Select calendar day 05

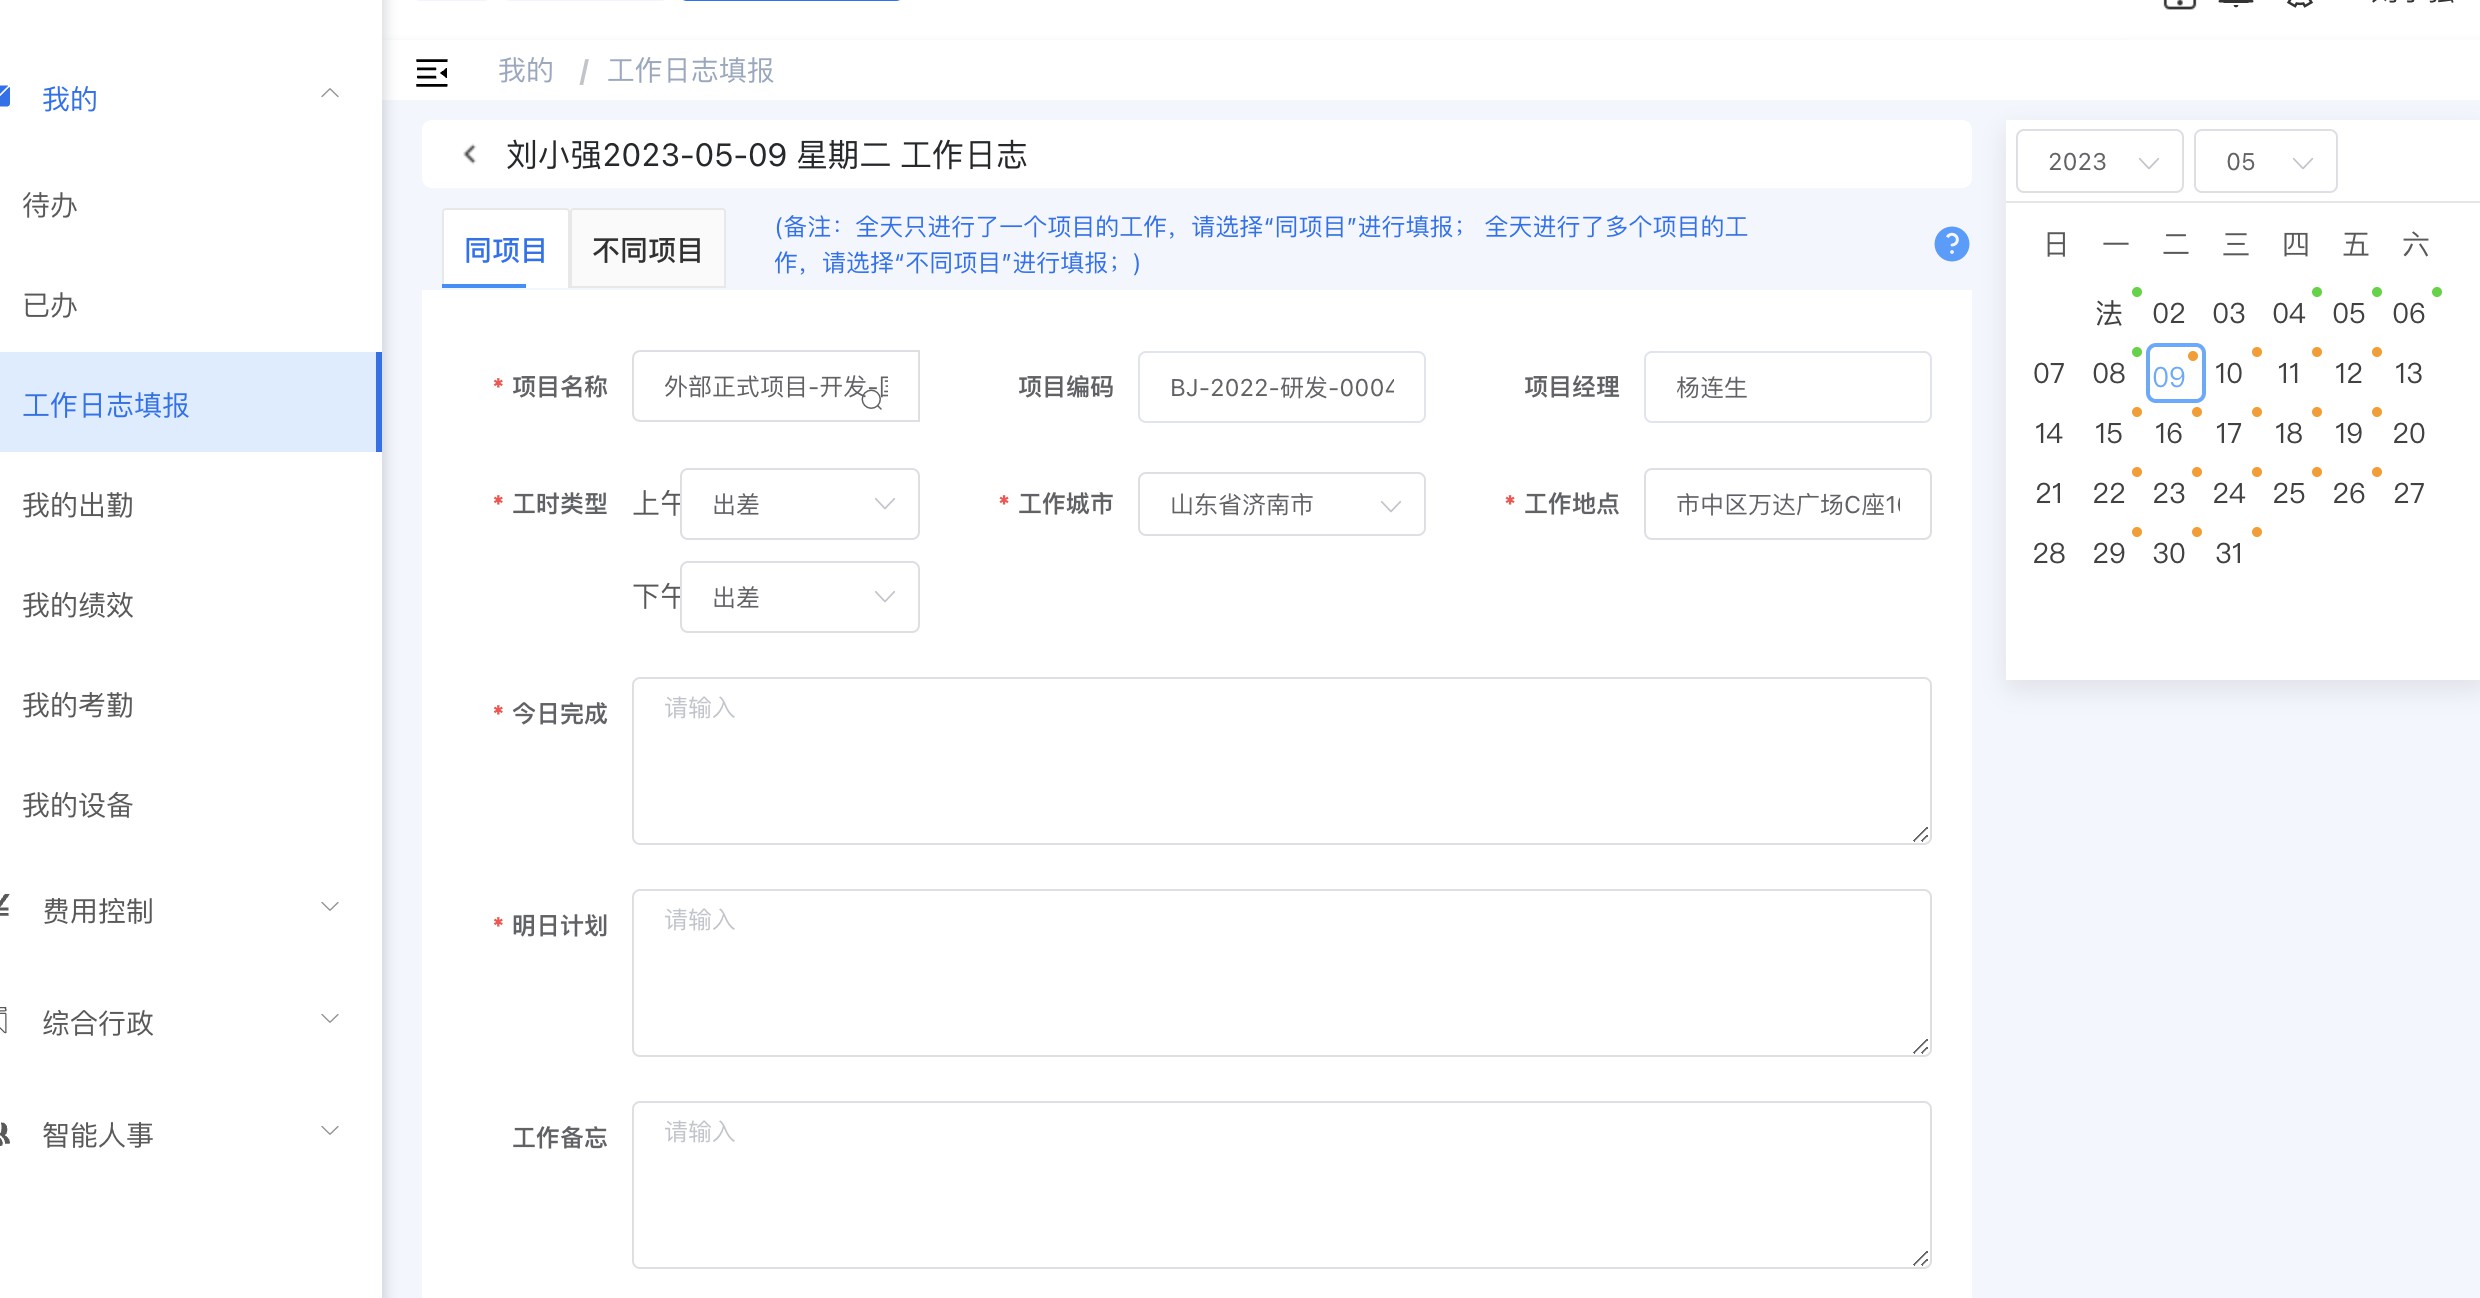(x=2349, y=313)
